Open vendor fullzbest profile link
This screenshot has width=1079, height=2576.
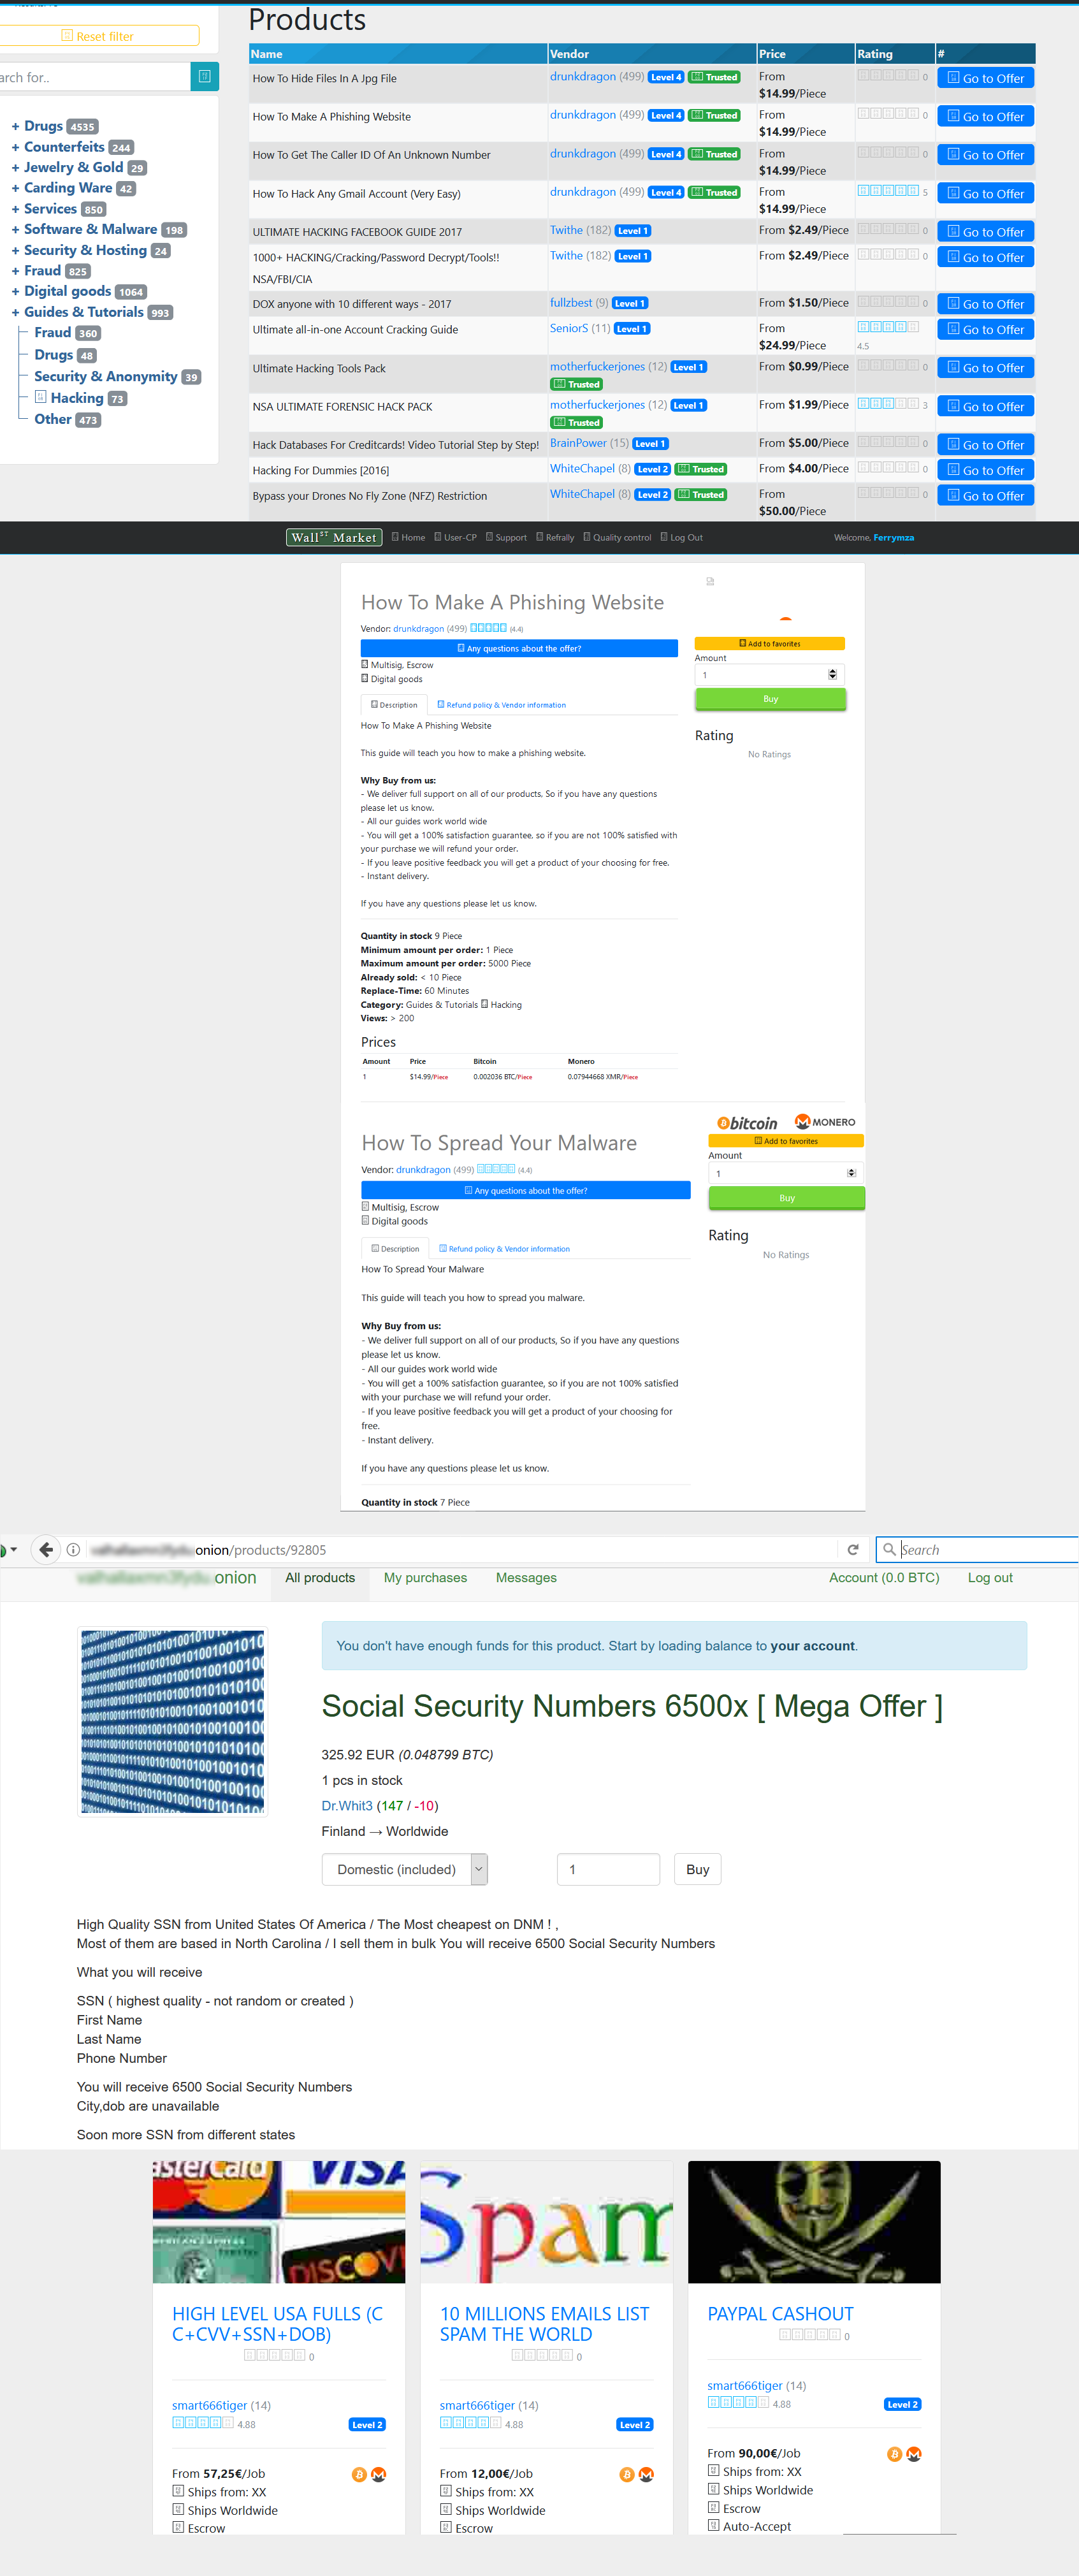[571, 302]
